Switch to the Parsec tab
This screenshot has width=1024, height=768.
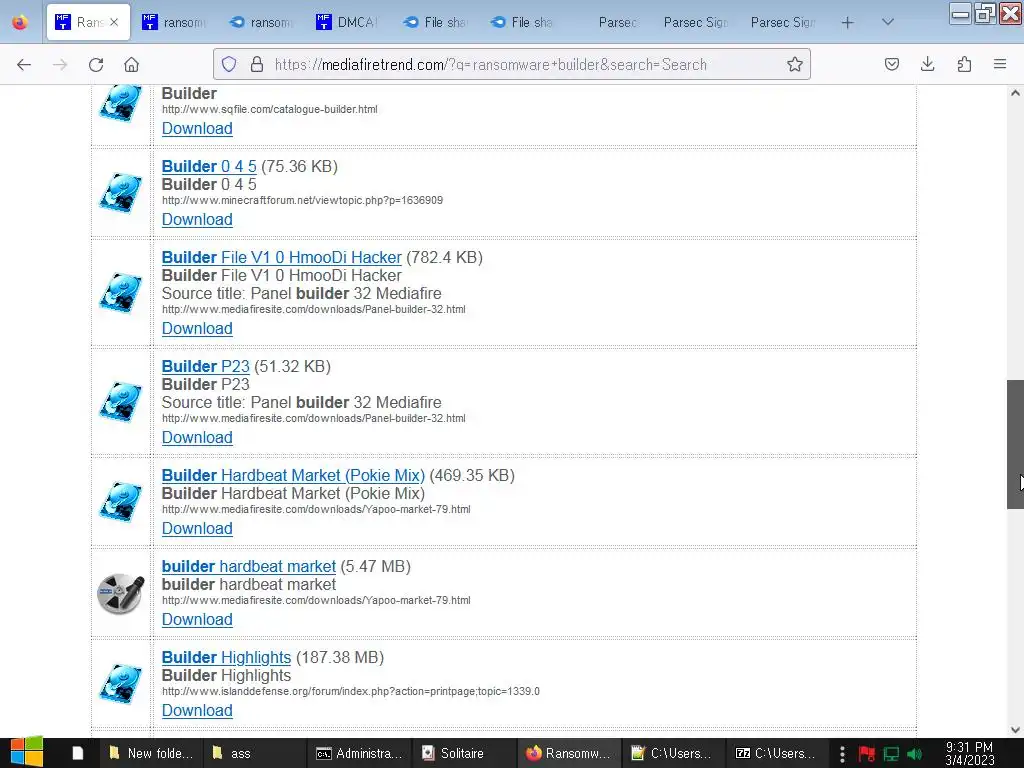coord(611,22)
